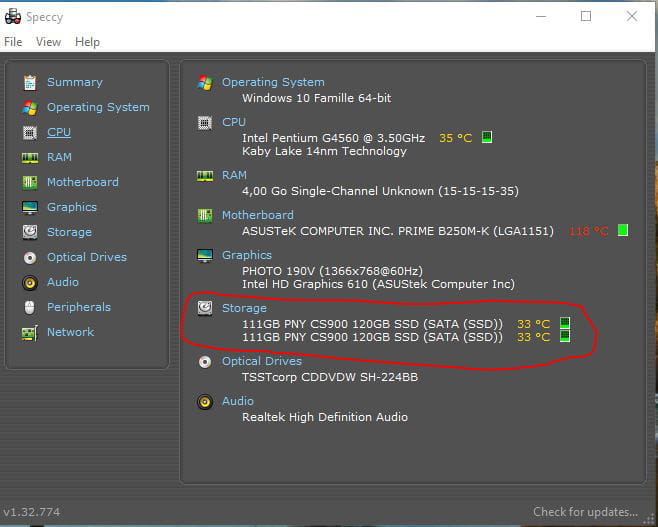The width and height of the screenshot is (658, 527).
Task: Open the Audio heading link in summary
Action: click(238, 401)
